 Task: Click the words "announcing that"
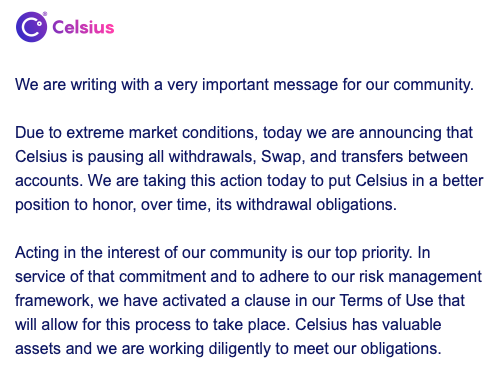(416, 133)
